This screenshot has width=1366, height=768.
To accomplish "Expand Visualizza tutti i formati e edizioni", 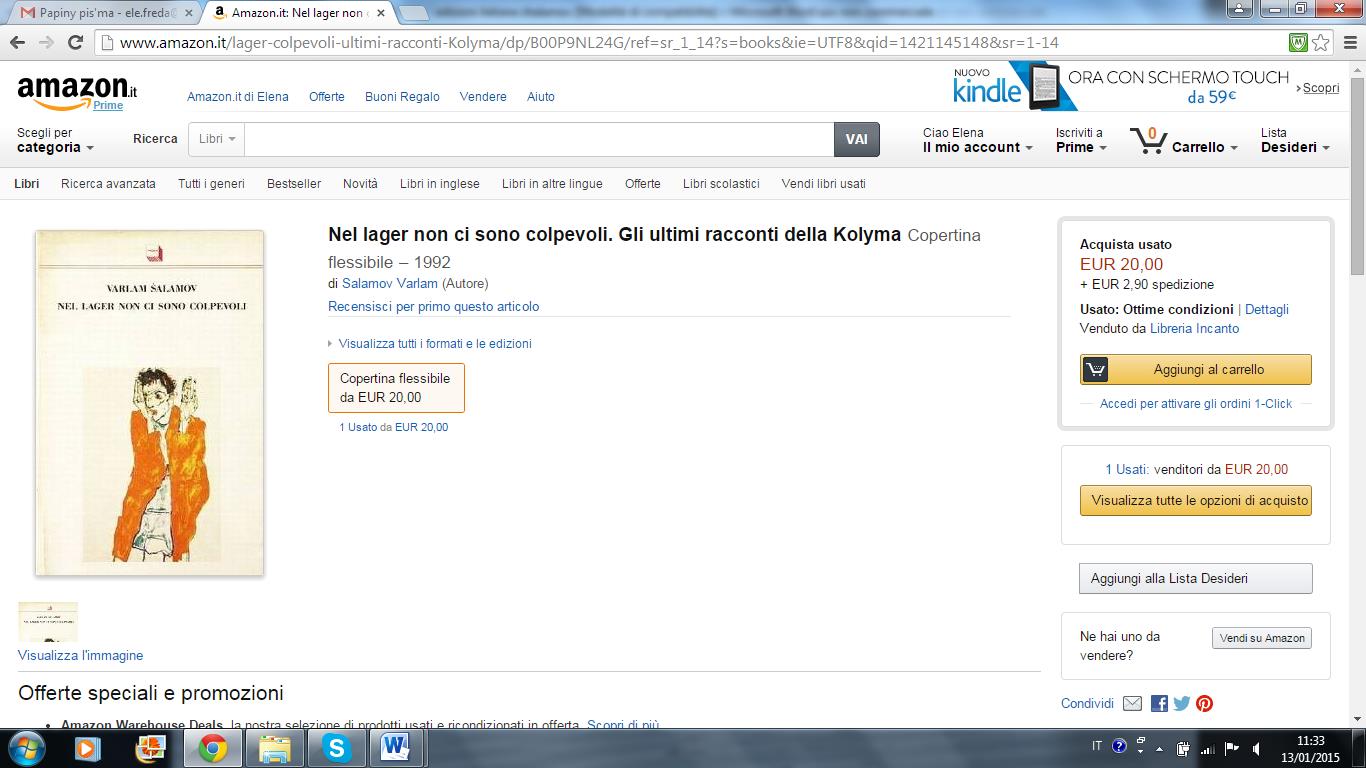I will (434, 343).
